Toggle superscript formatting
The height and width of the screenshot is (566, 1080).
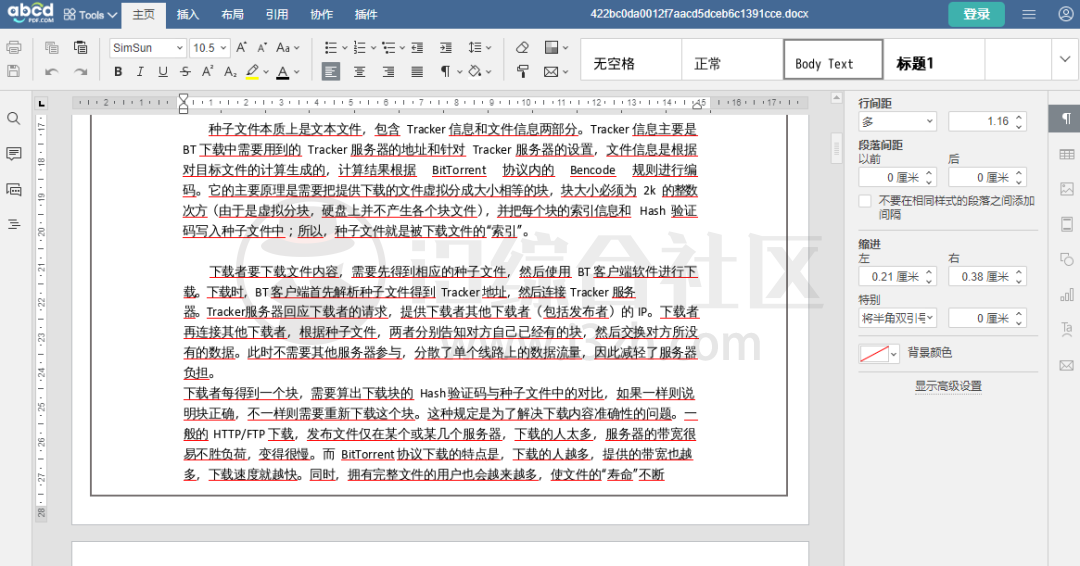[207, 72]
